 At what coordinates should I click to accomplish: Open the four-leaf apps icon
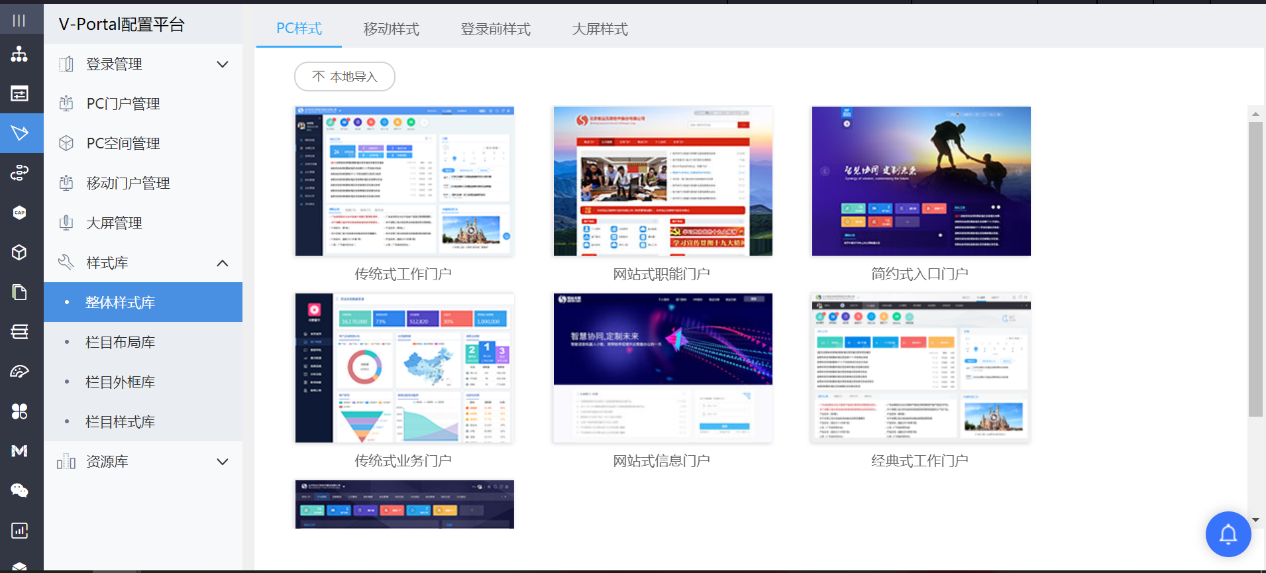tap(19, 411)
